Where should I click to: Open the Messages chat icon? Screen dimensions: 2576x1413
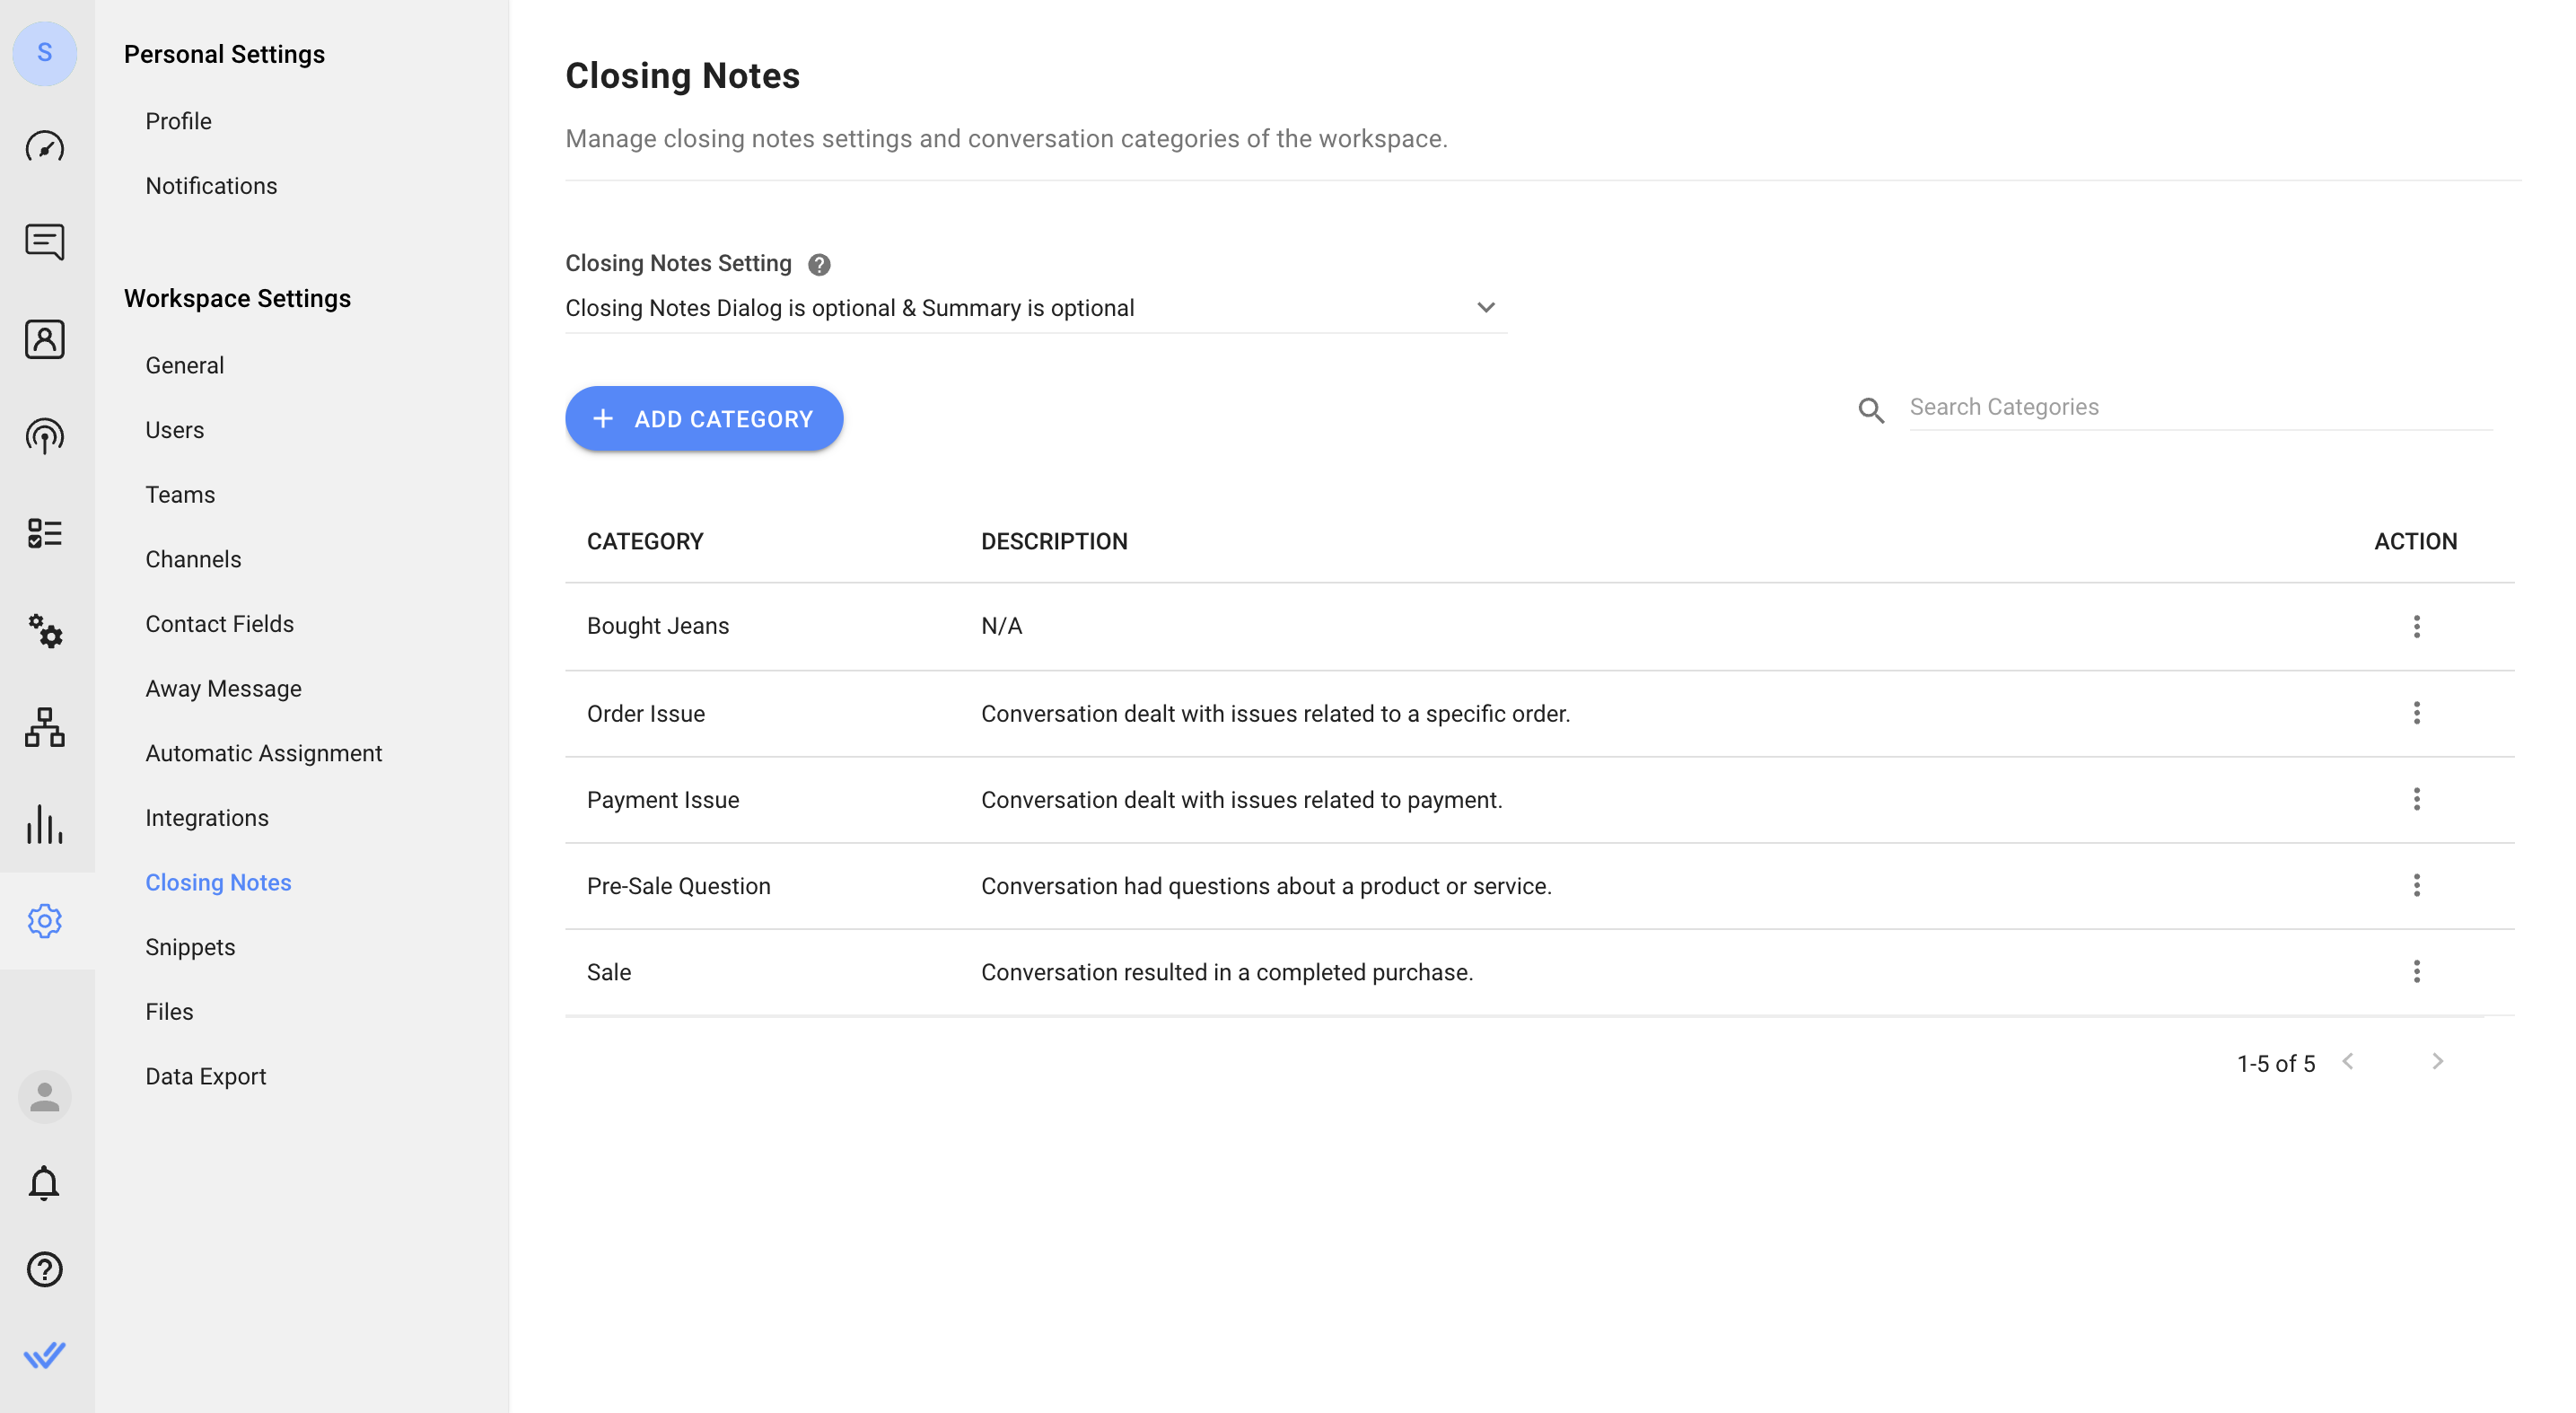[x=44, y=242]
